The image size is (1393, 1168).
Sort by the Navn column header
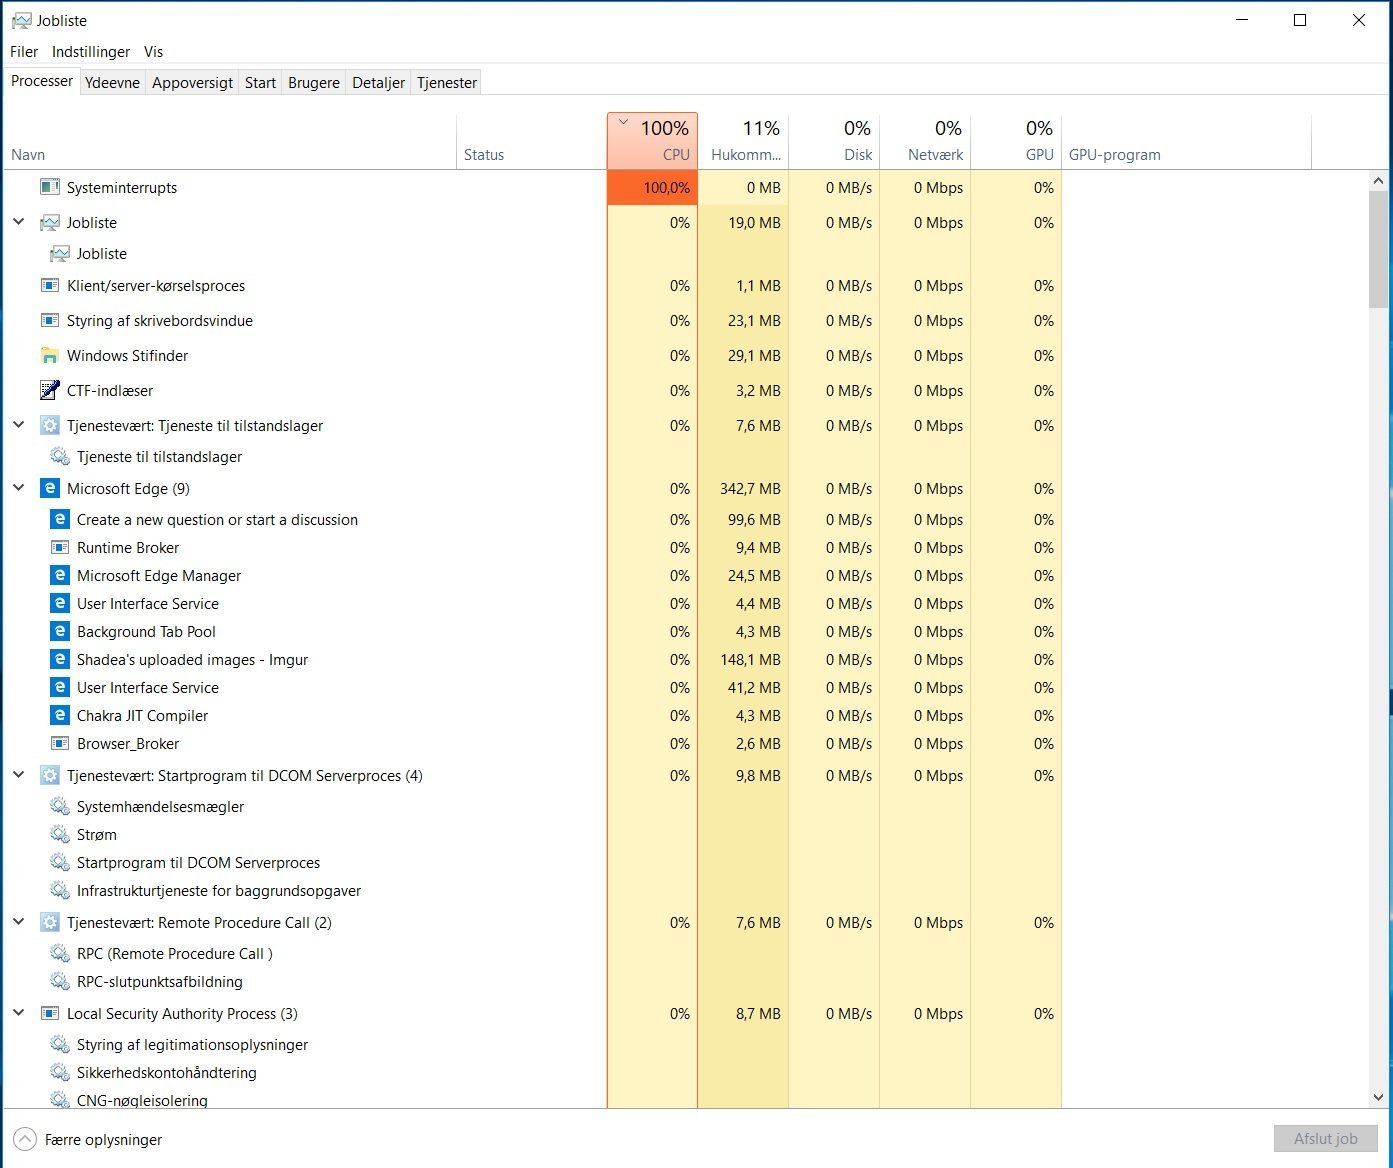230,141
